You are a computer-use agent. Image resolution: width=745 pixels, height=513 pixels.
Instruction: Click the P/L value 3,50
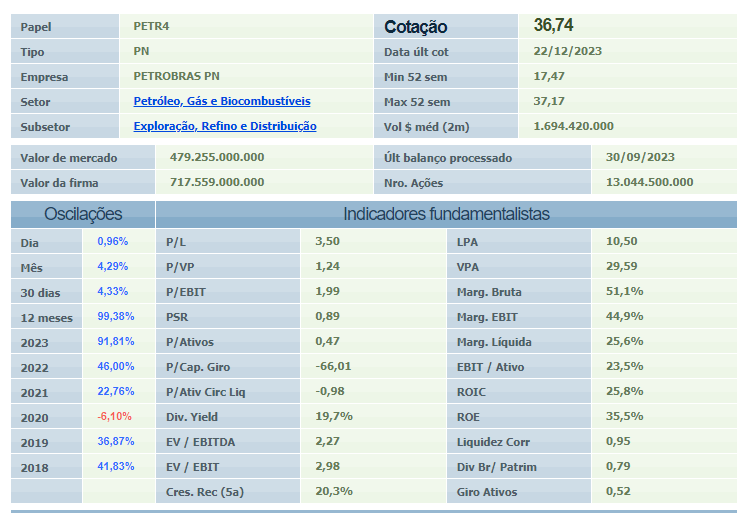point(327,241)
